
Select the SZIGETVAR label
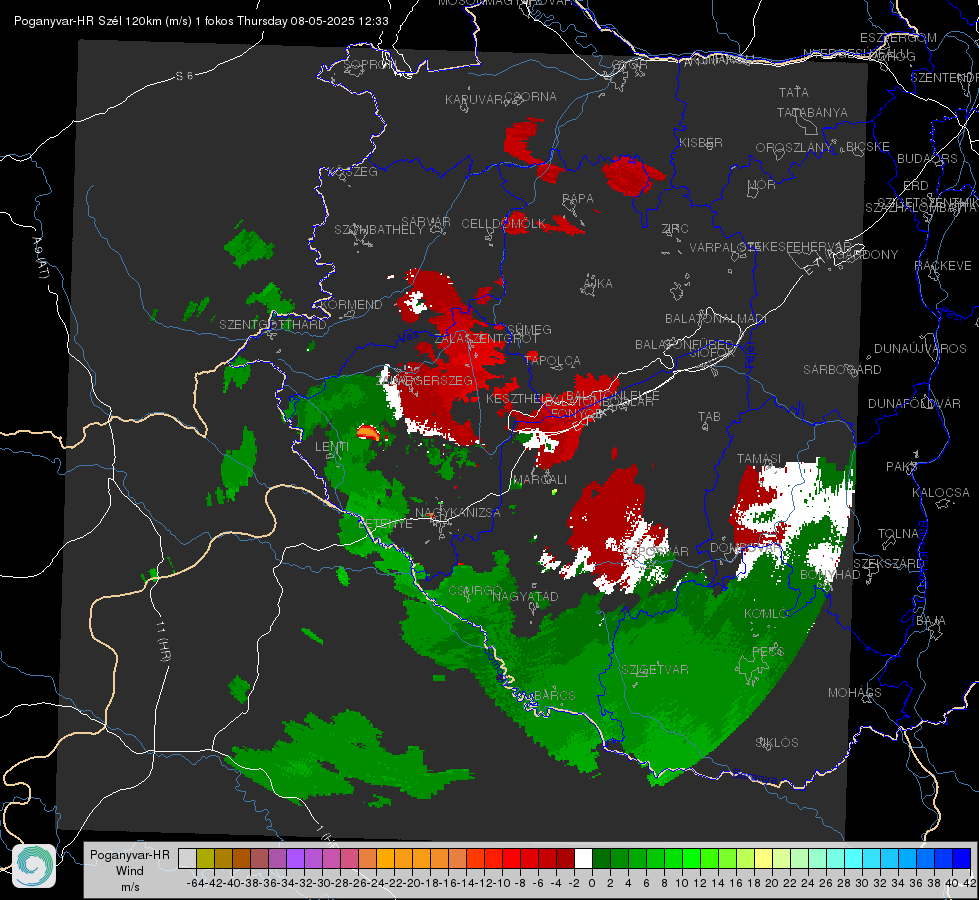(654, 670)
